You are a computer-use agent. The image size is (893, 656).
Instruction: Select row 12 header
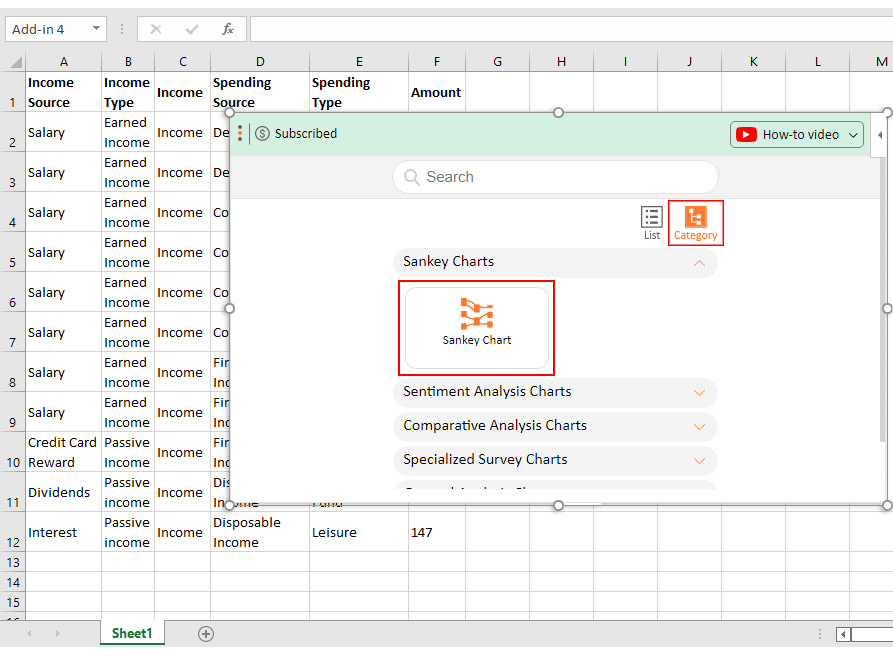[x=13, y=532]
